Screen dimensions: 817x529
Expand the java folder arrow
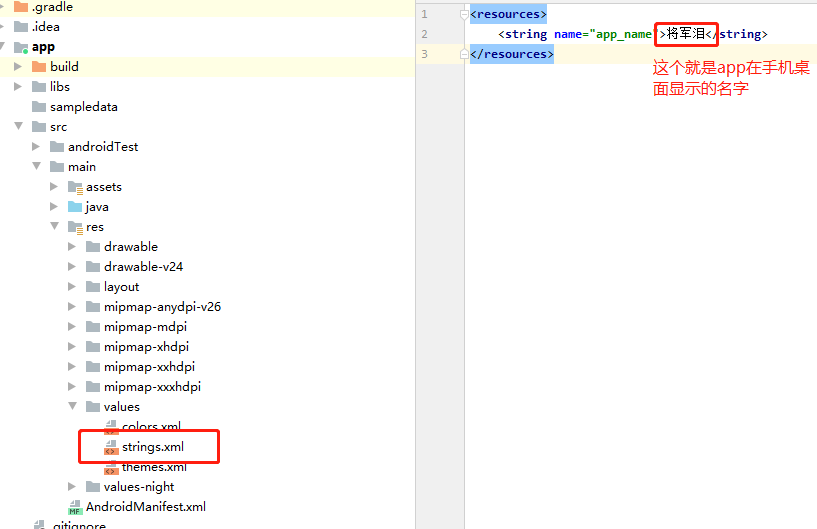[x=54, y=206]
